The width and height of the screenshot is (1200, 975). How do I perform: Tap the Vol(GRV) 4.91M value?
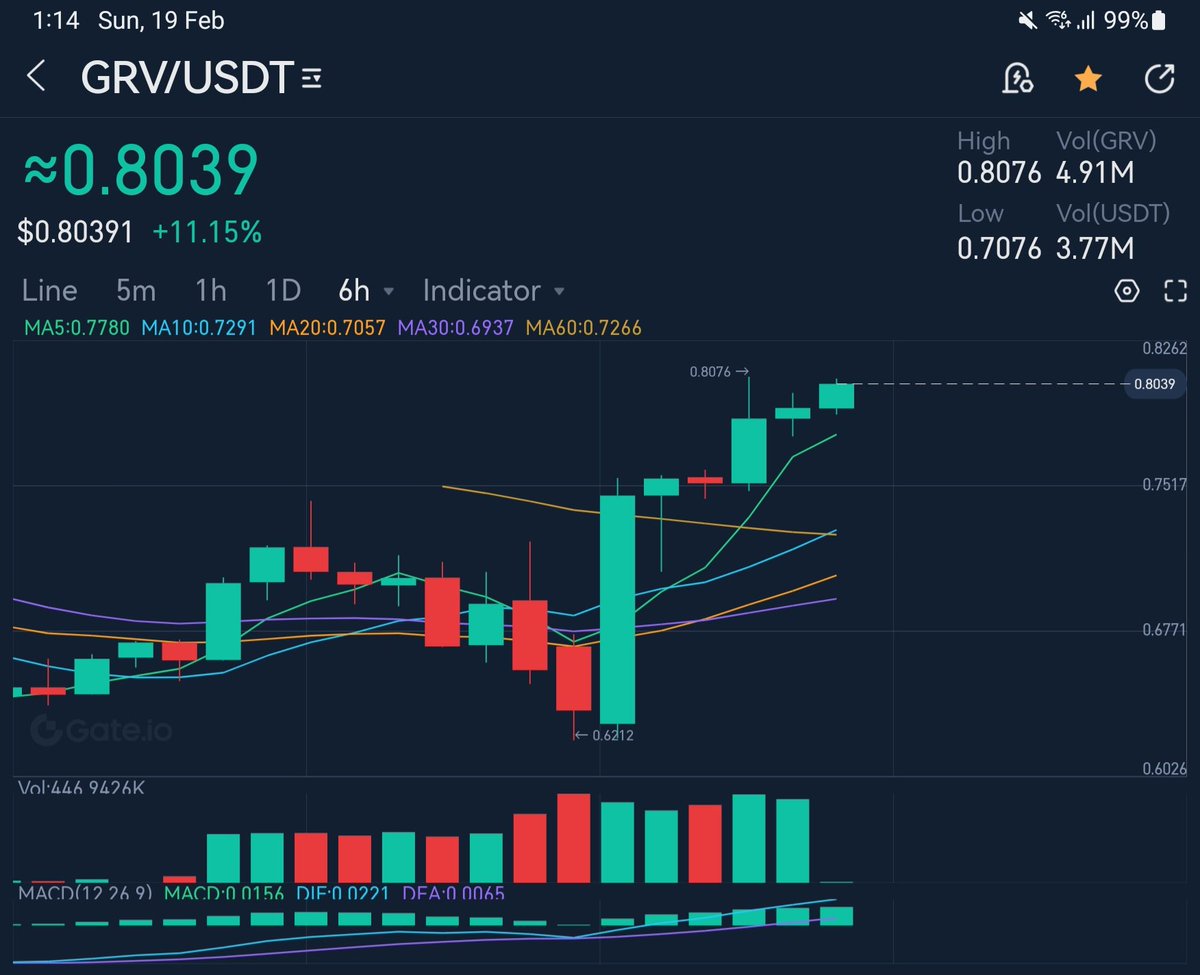[1095, 173]
